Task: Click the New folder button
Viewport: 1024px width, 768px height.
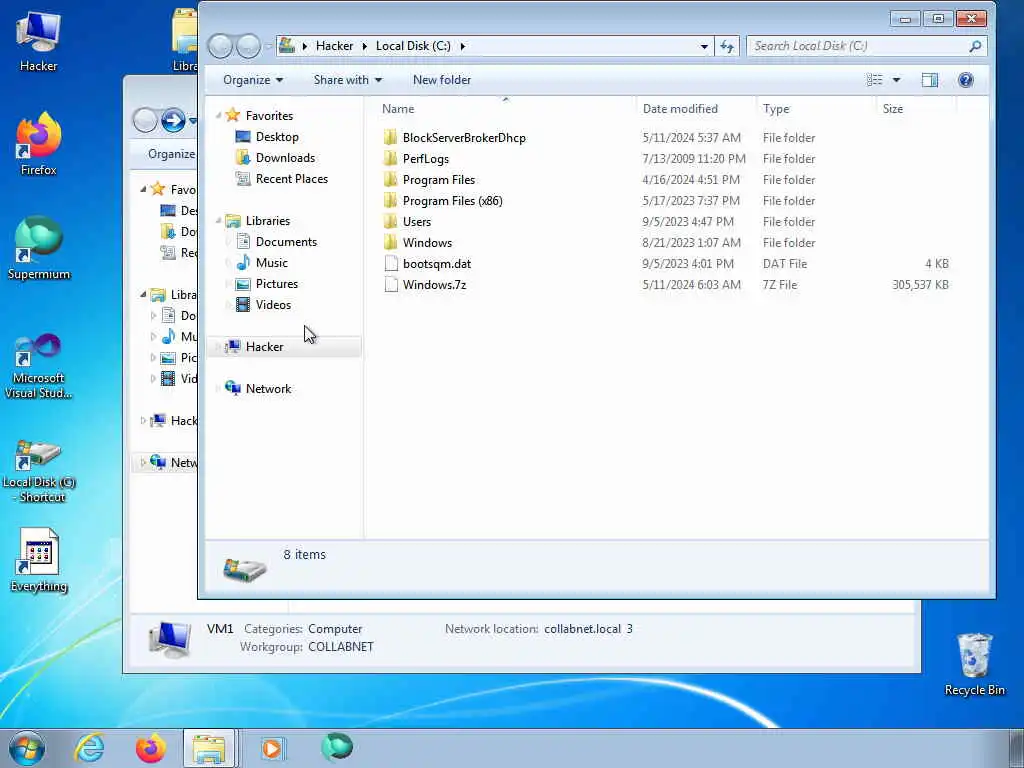Action: point(441,80)
